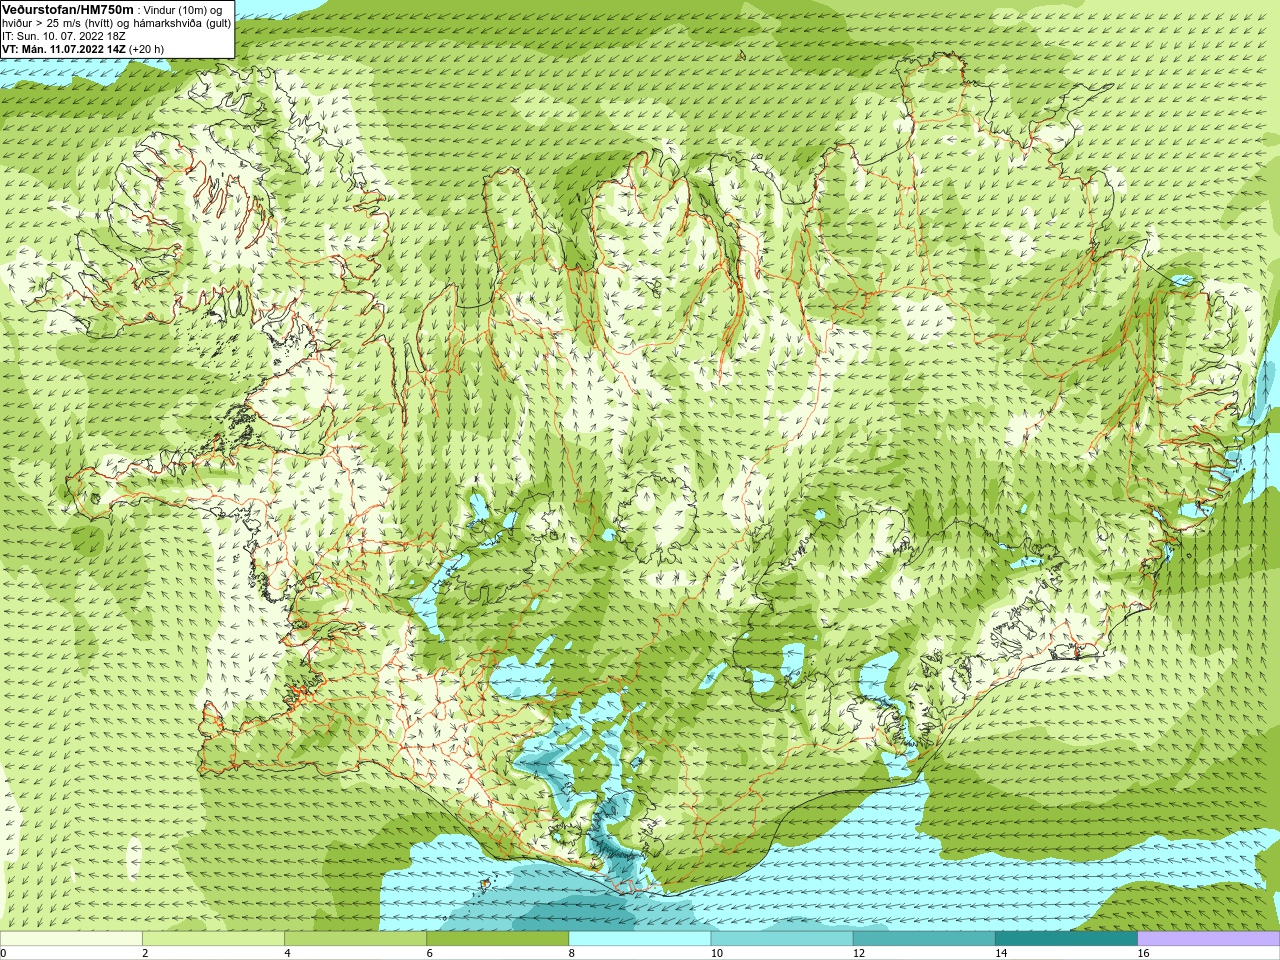Click the "hámarkshviða (gult)" text
The image size is (1280, 960).
pyautogui.click(x=183, y=23)
